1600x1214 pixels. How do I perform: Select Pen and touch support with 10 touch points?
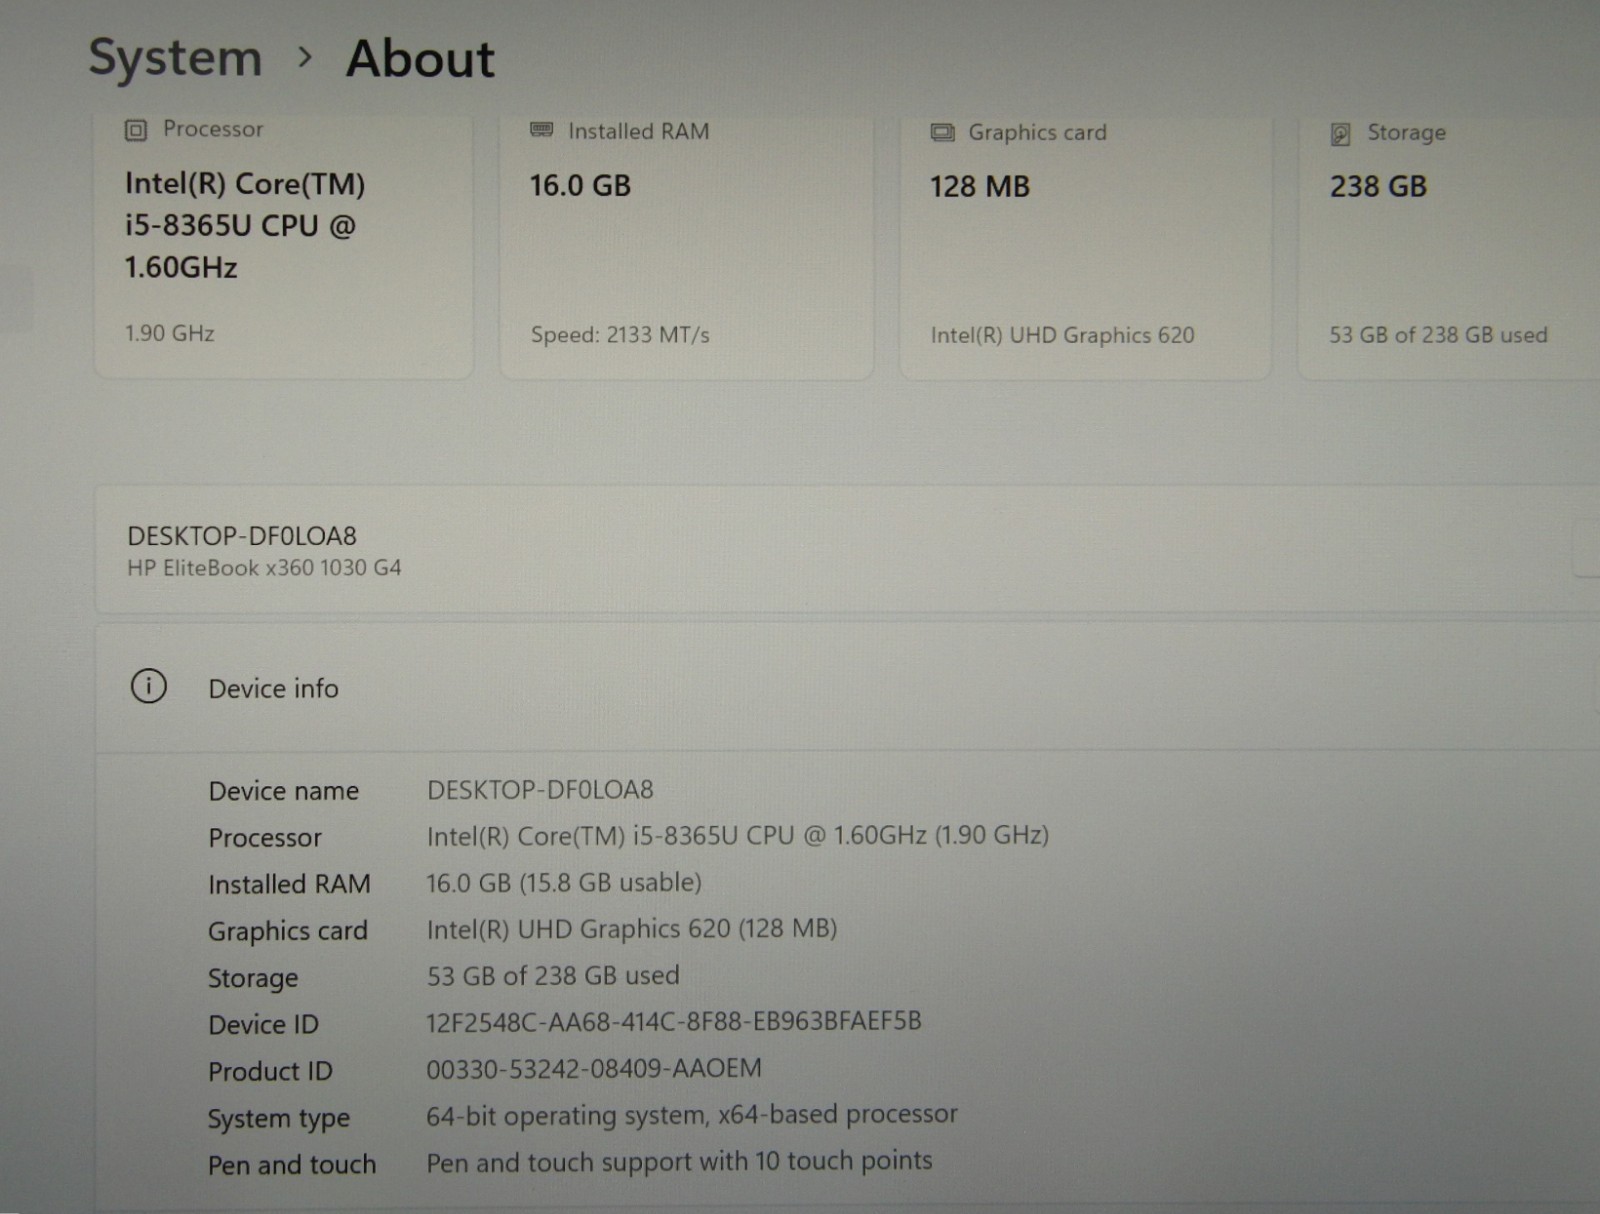[679, 1162]
